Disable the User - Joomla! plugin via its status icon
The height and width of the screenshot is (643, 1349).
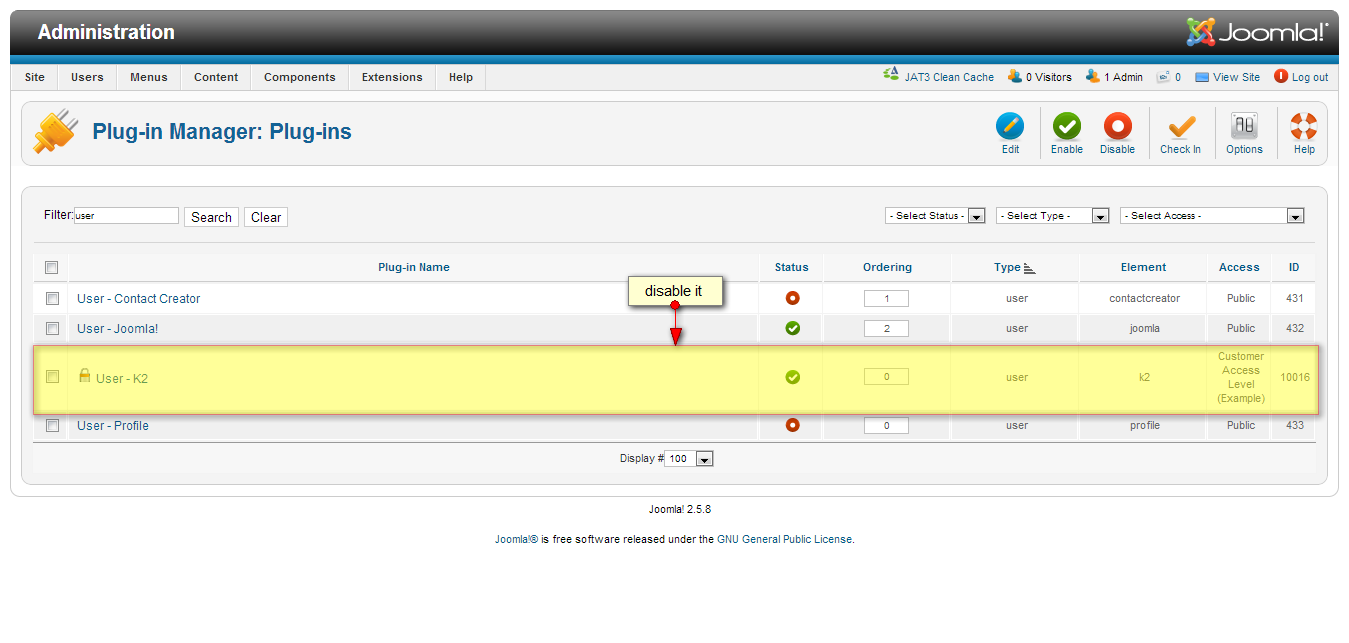792,328
